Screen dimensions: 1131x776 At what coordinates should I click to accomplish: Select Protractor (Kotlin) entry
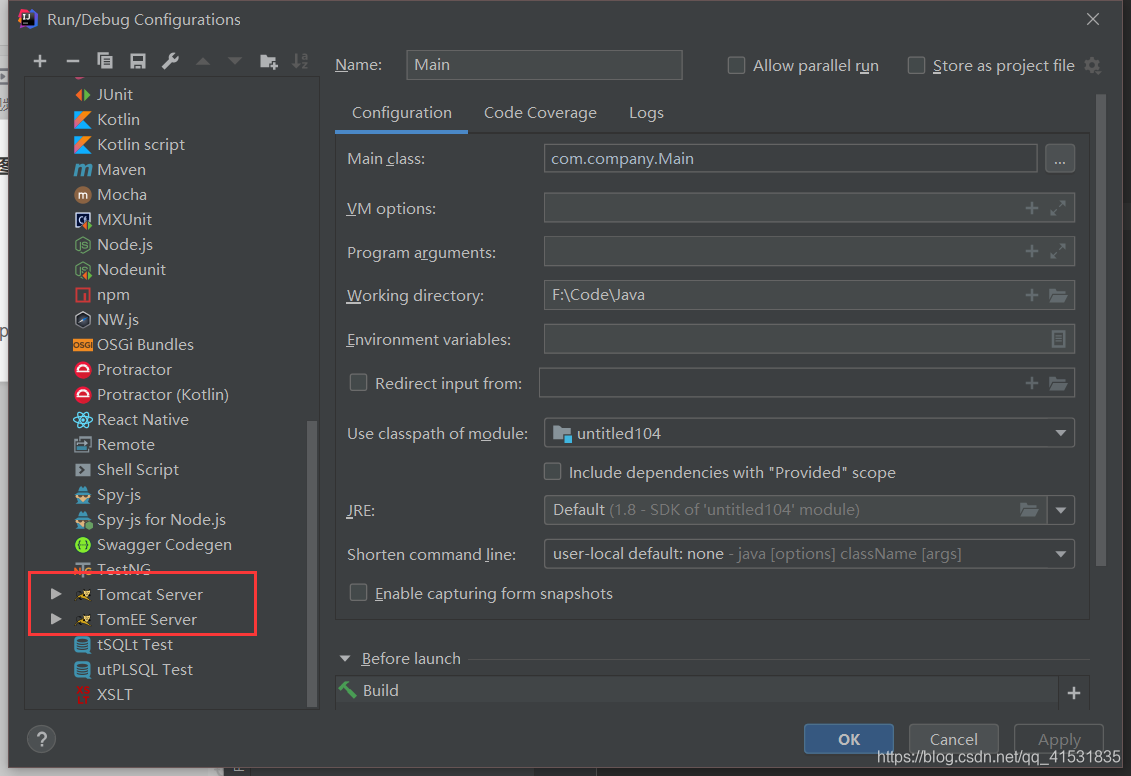click(x=151, y=394)
